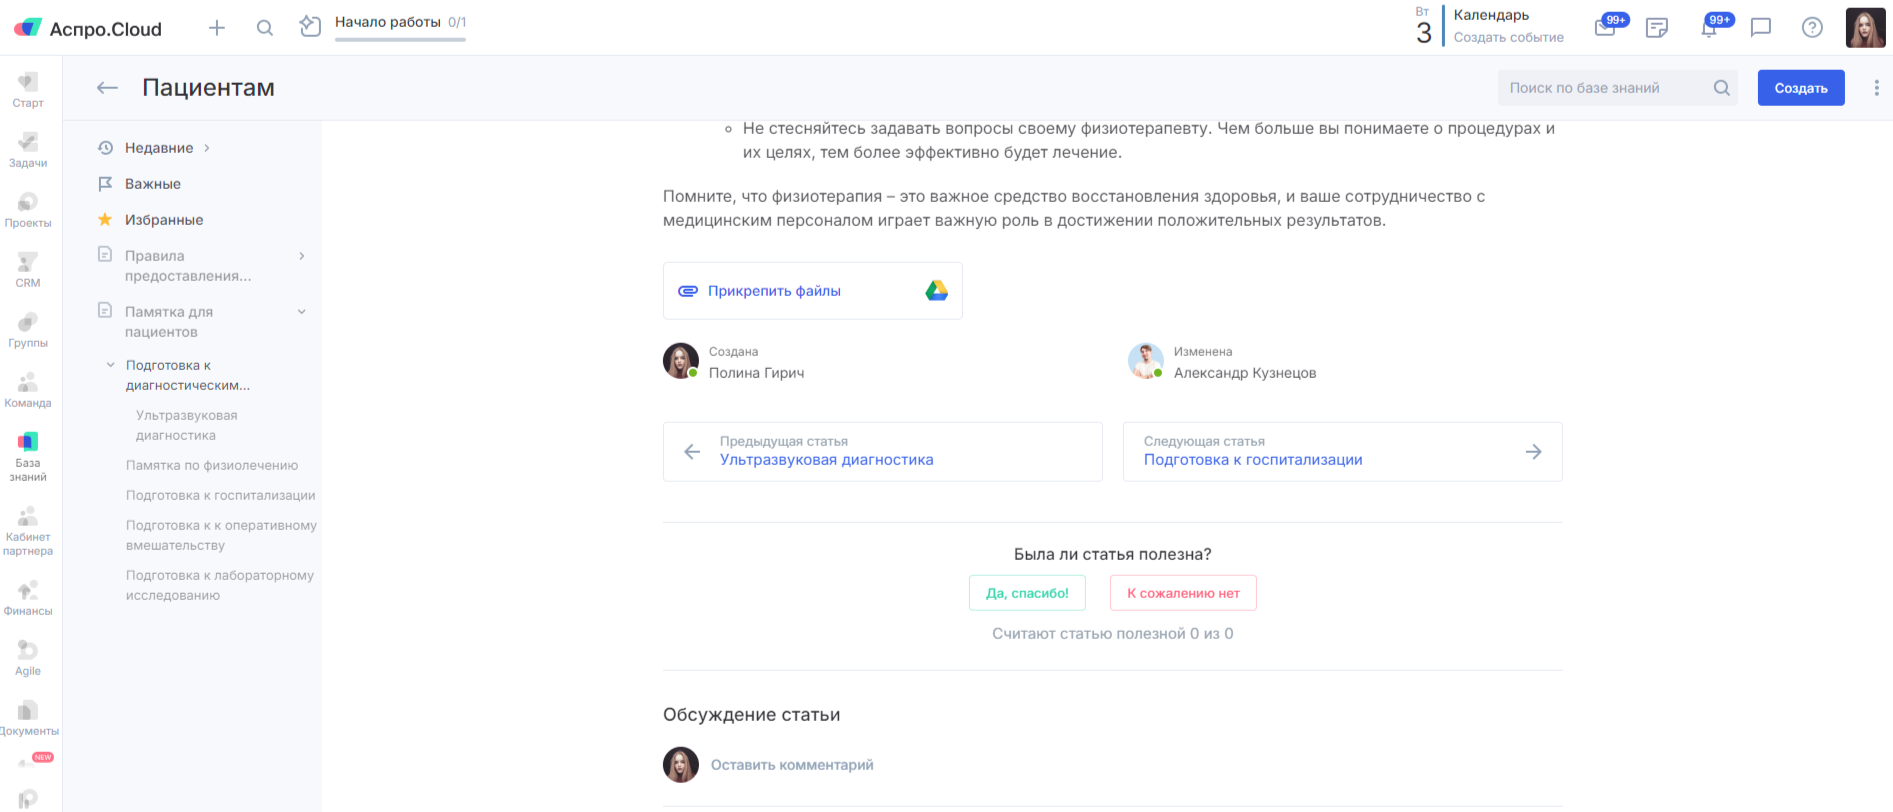The image size is (1893, 812).
Task: Click the plus icon in top bar
Action: pos(216,28)
